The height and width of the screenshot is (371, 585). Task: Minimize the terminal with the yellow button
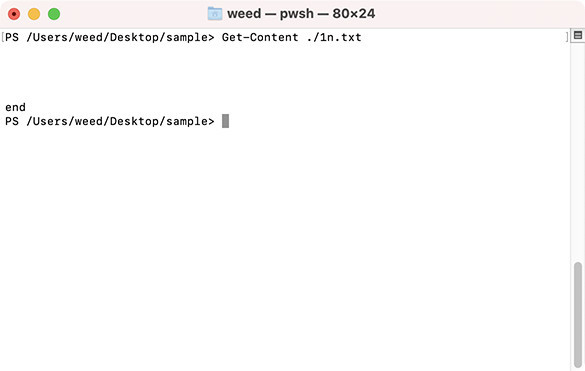coord(34,14)
